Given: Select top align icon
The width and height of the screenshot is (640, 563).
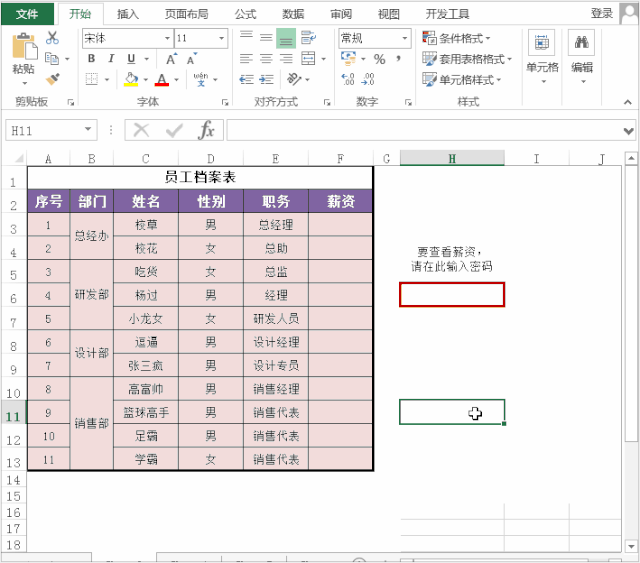Looking at the screenshot, I should (246, 38).
